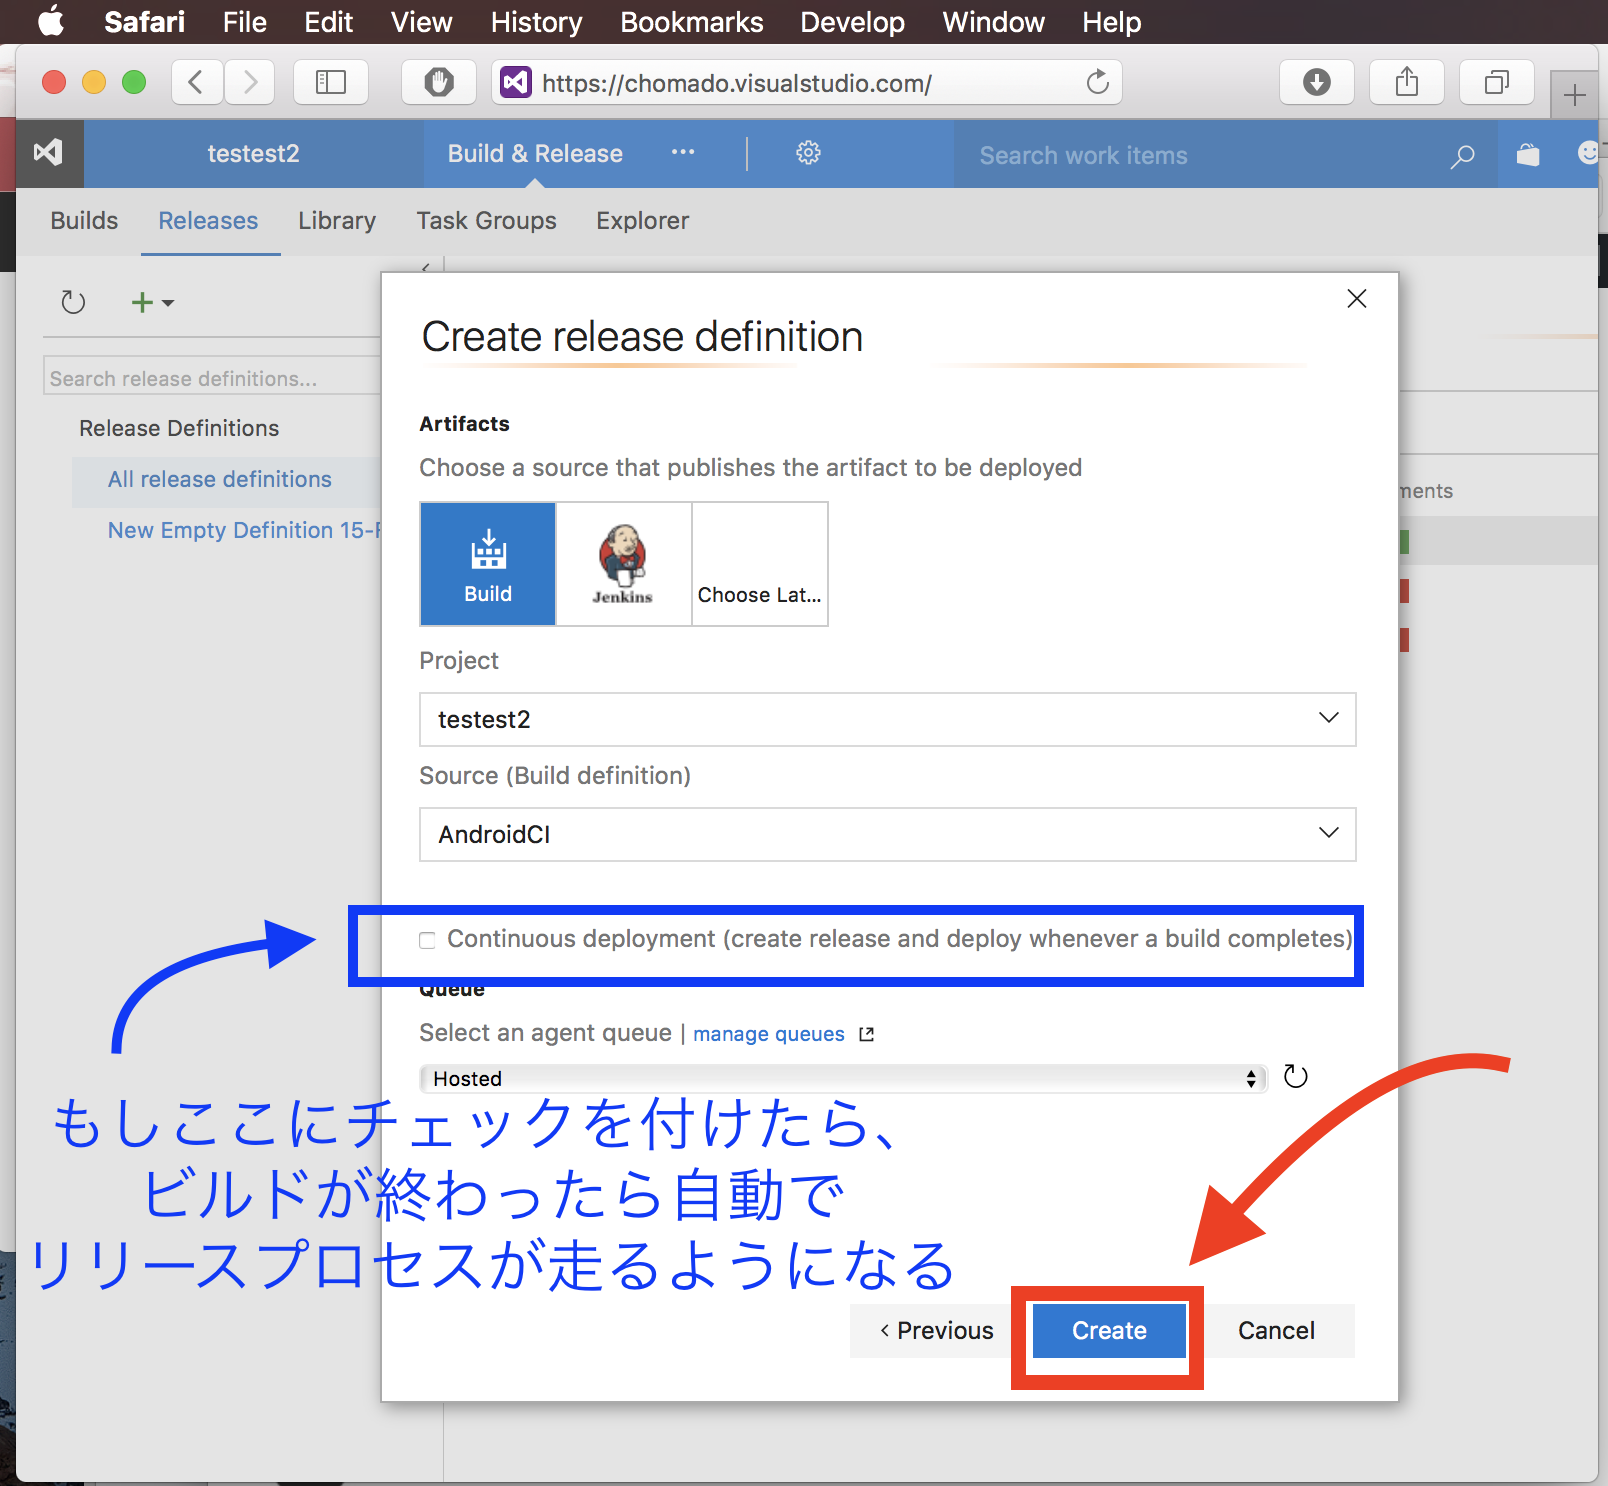Screen dimensions: 1608x1486
Task: Open the manage queues link
Action: [x=769, y=1034]
